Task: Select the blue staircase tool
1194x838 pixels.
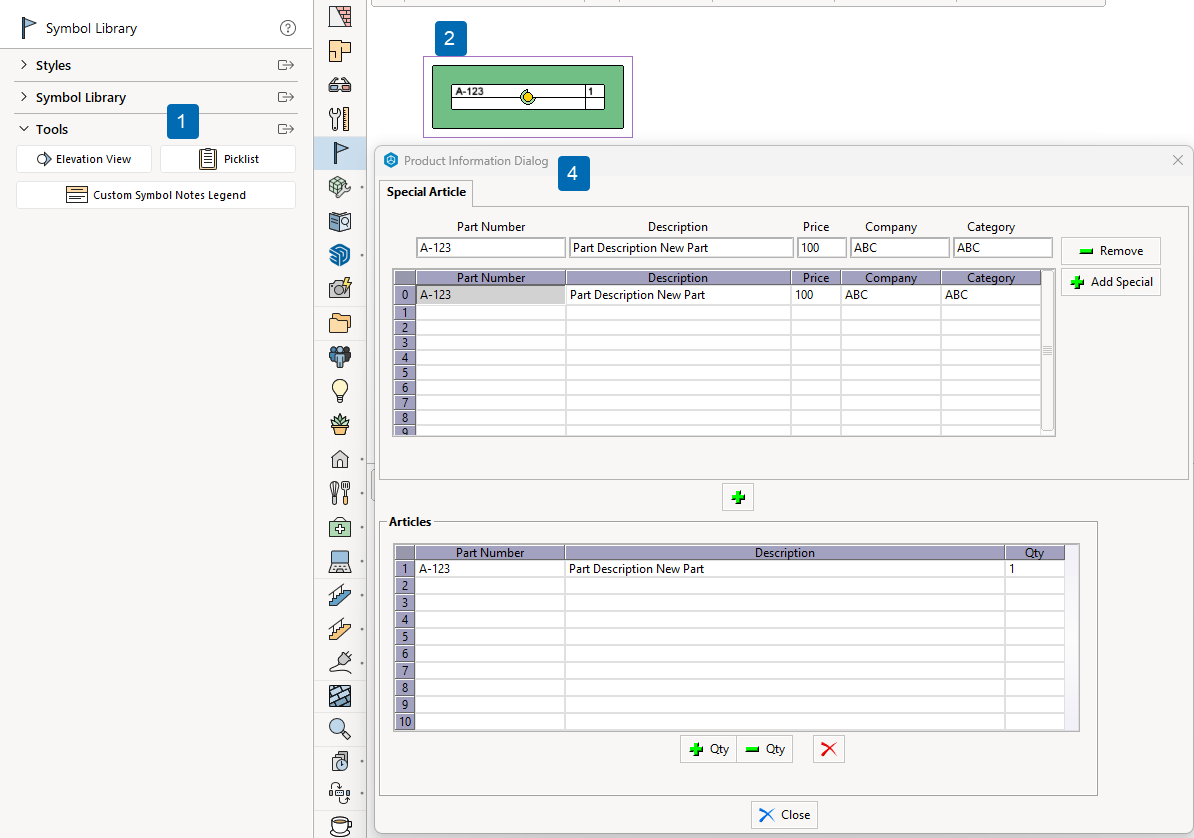Action: 340,595
